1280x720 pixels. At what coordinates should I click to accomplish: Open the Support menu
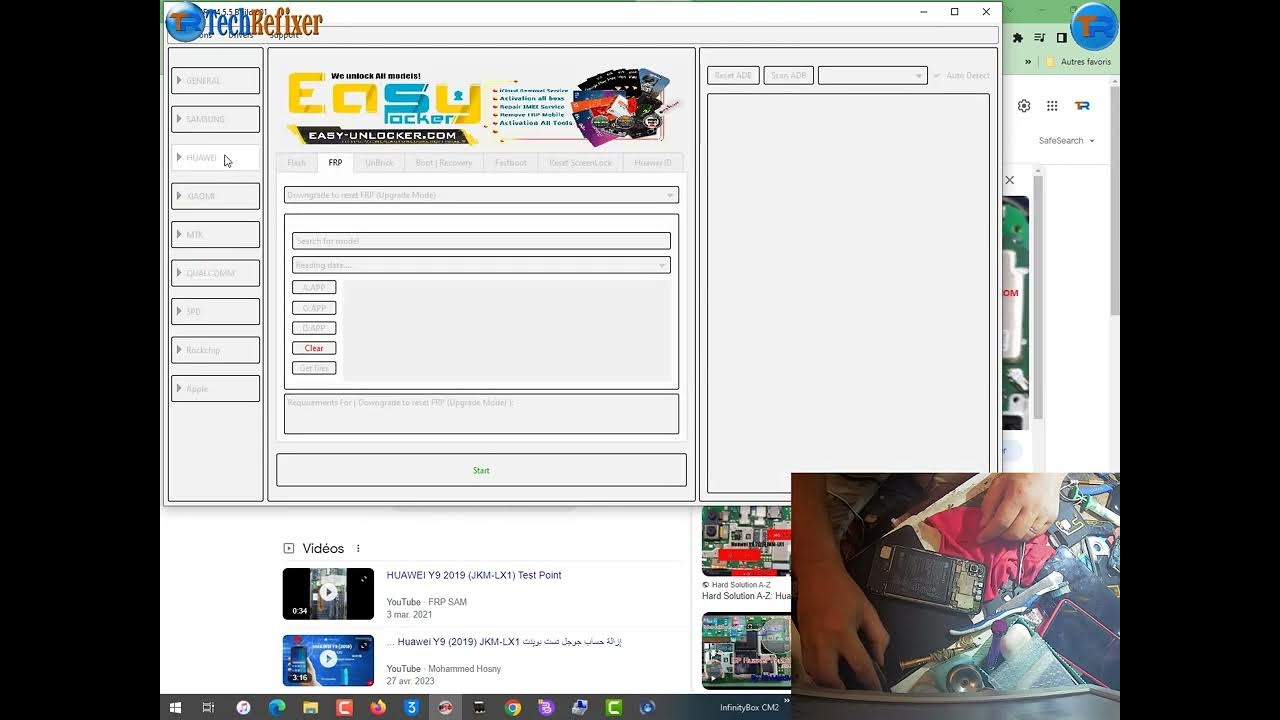tap(284, 35)
